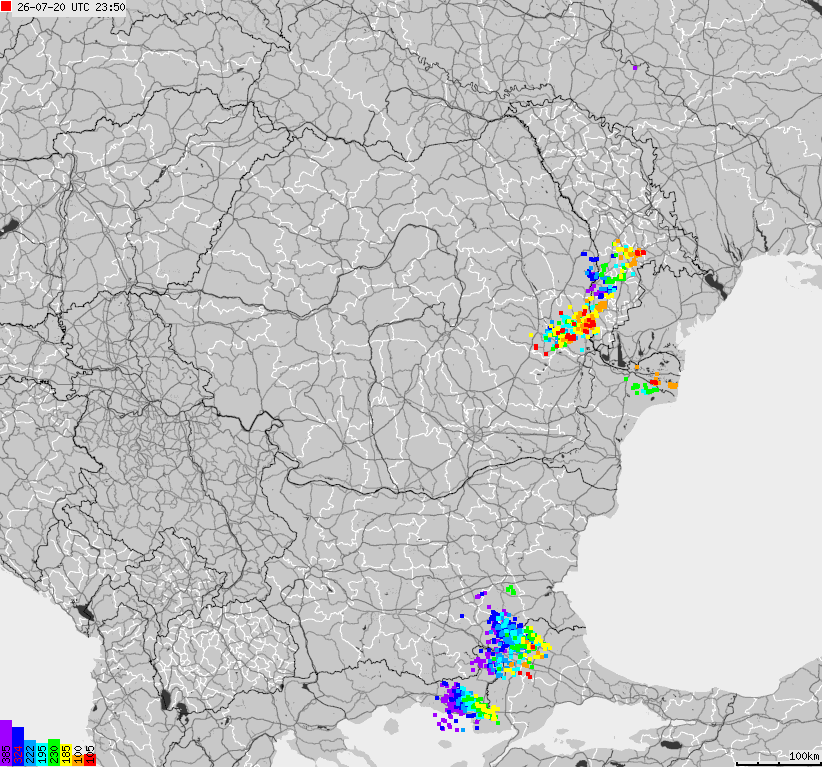This screenshot has width=822, height=767.
Task: Select the purple legend bar labeled 385
Action: click(6, 743)
